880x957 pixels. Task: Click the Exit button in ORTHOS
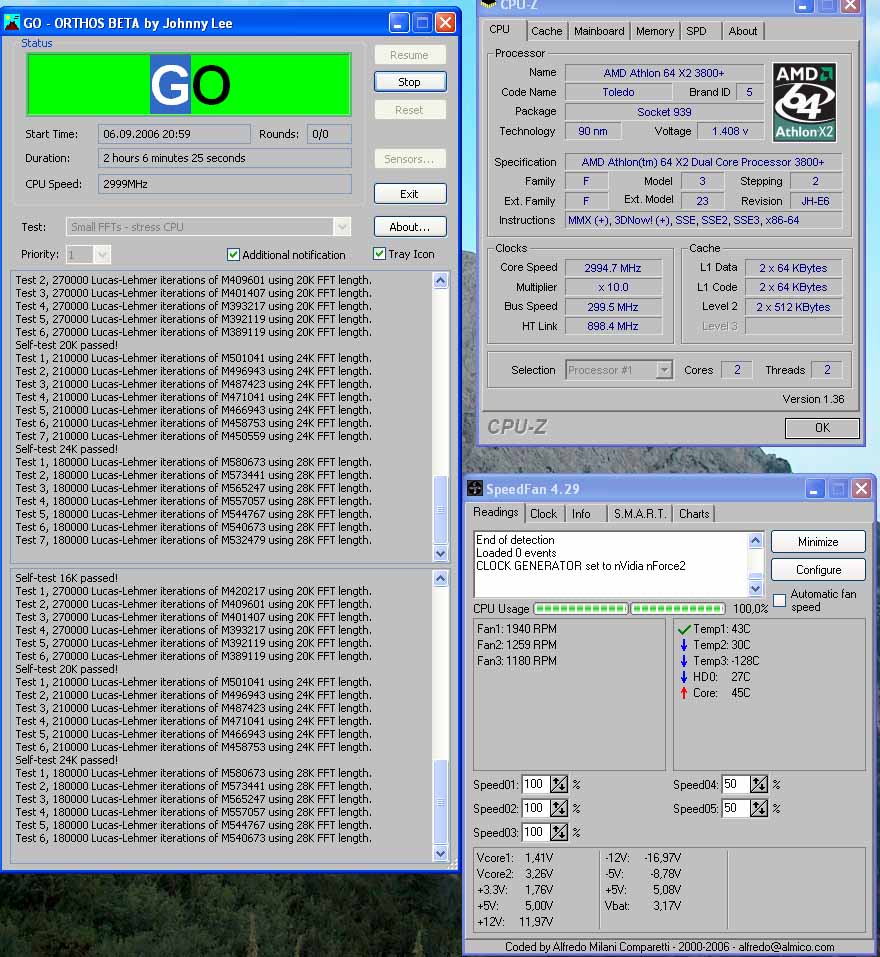click(x=409, y=194)
